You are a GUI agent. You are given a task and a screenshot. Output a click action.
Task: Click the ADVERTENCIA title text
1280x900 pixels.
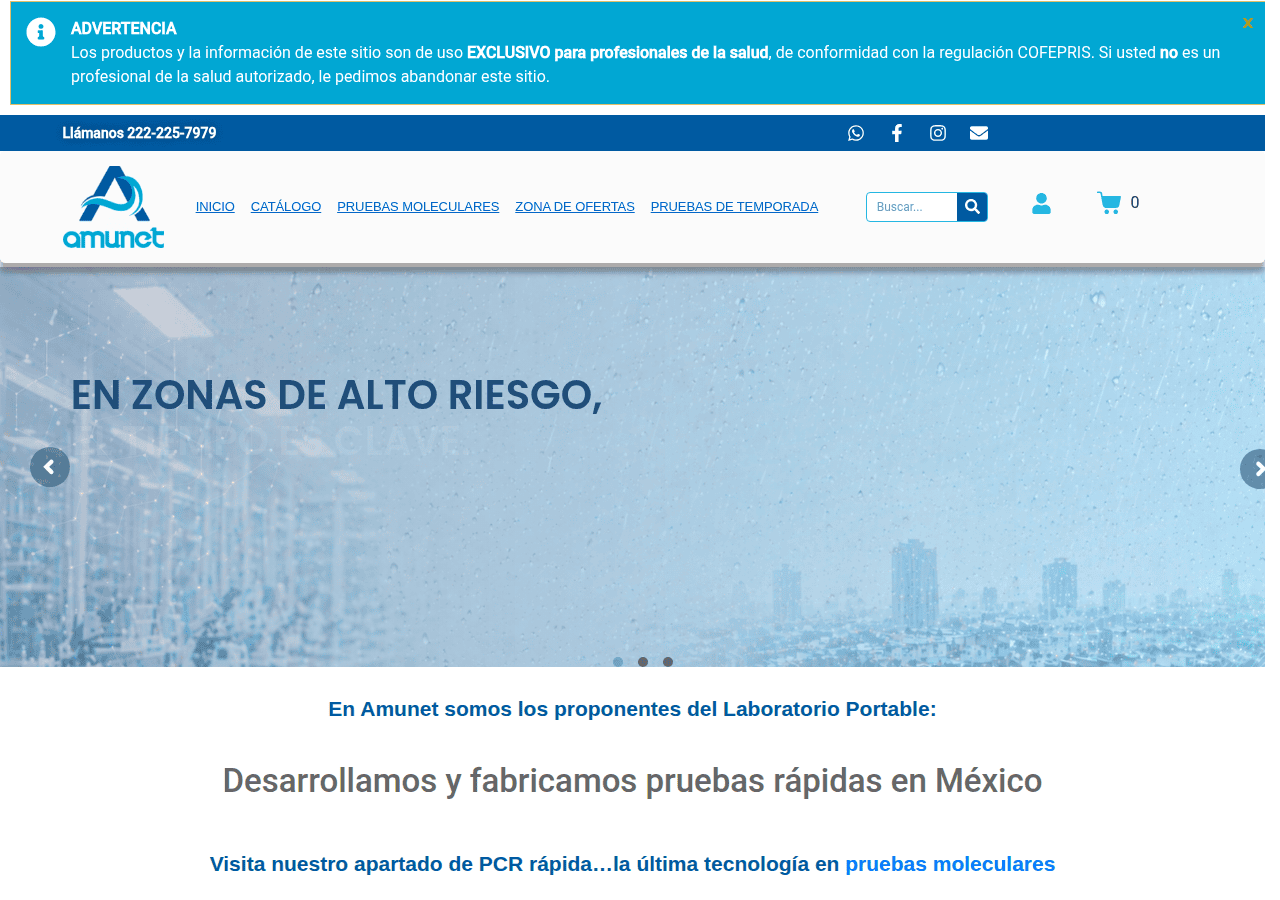click(x=124, y=28)
